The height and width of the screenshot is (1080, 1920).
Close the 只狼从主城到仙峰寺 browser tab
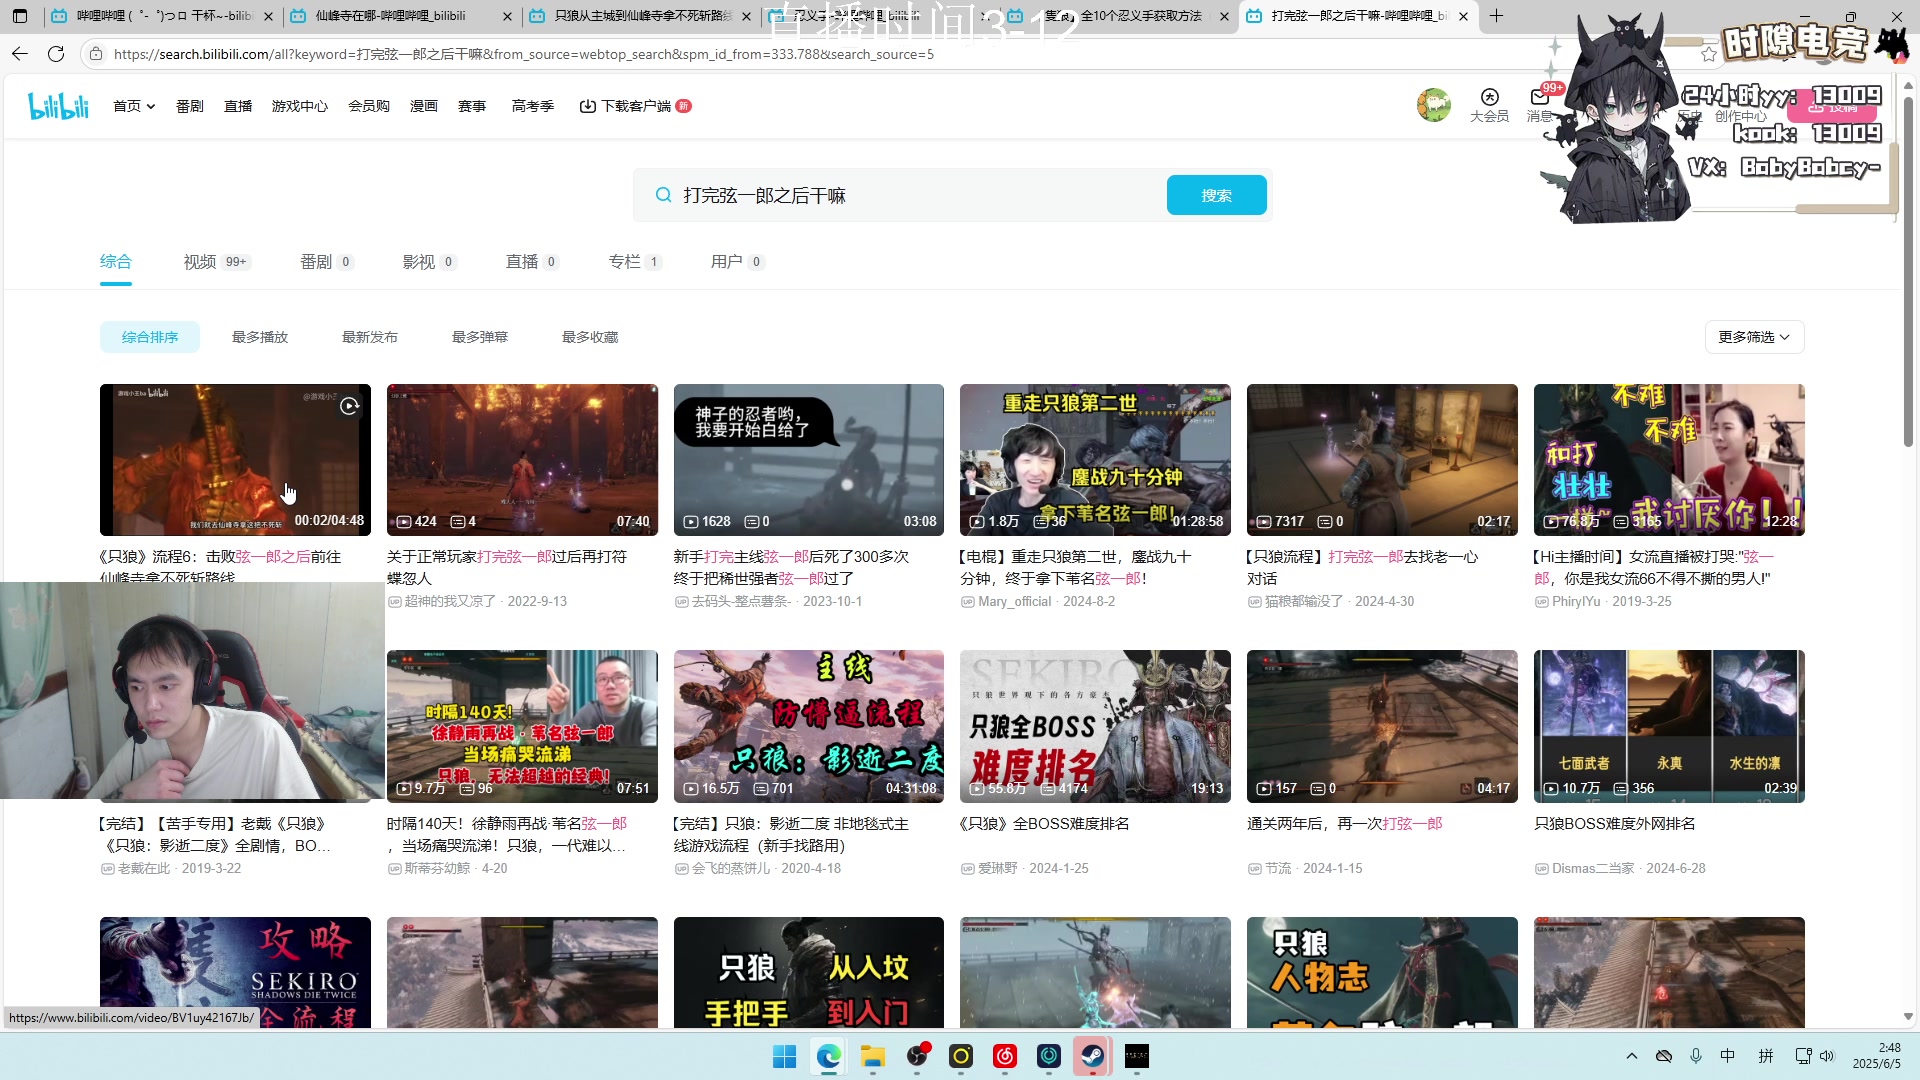click(746, 16)
